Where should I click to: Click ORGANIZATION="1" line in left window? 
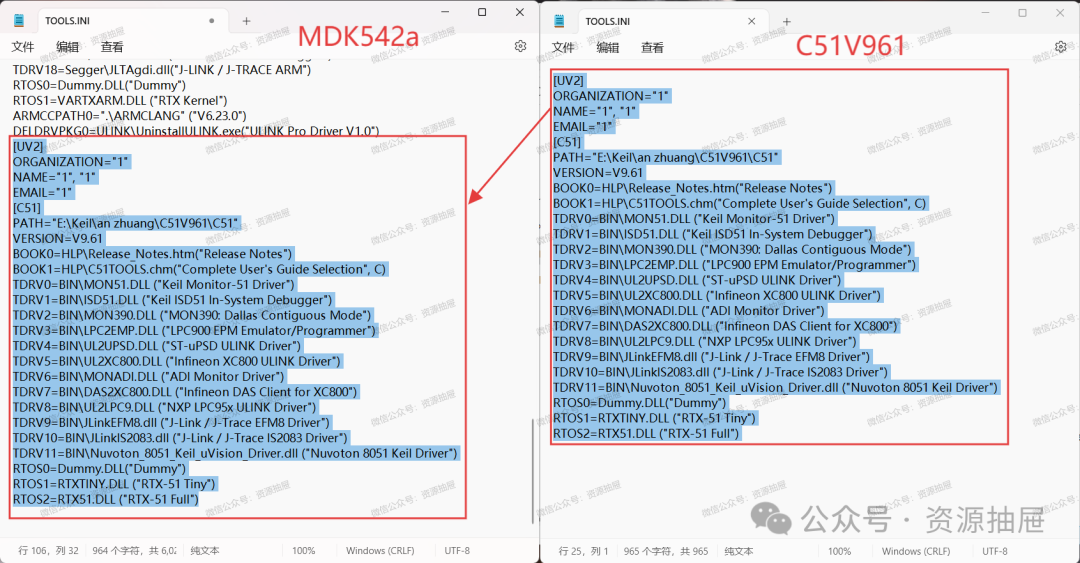coord(71,161)
